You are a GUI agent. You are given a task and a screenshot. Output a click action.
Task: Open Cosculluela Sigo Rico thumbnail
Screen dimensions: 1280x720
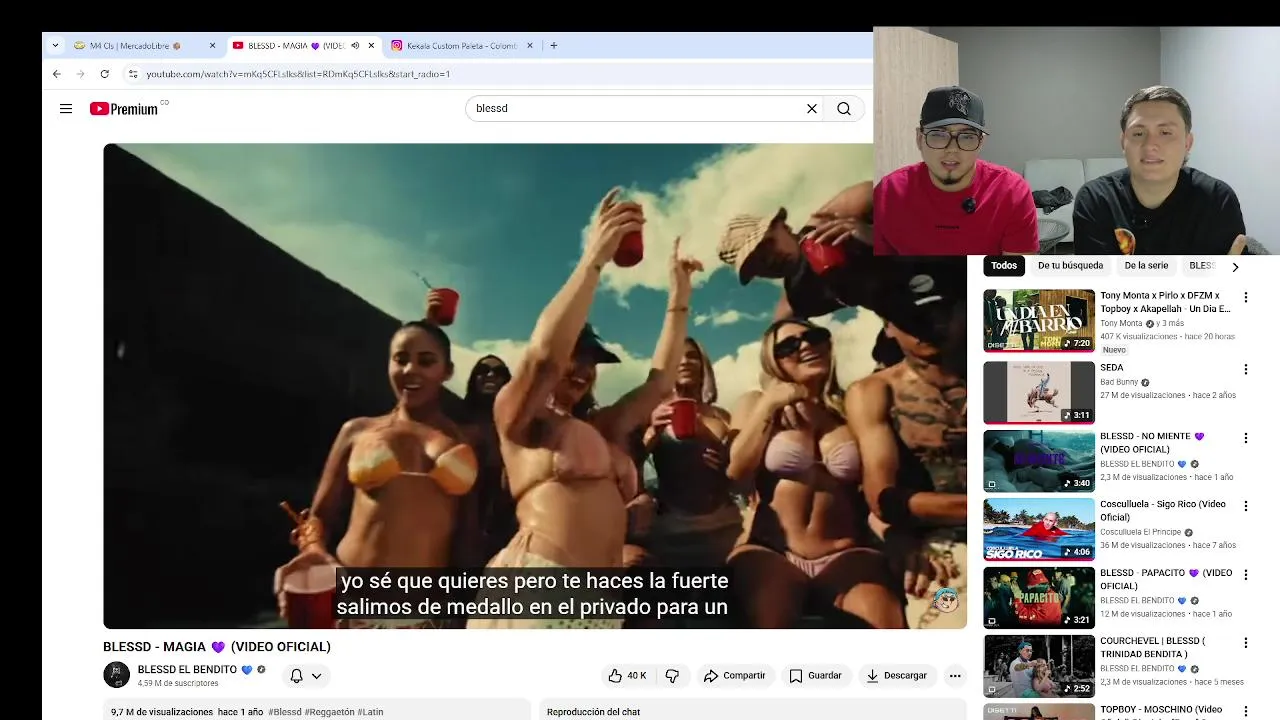tap(1039, 529)
